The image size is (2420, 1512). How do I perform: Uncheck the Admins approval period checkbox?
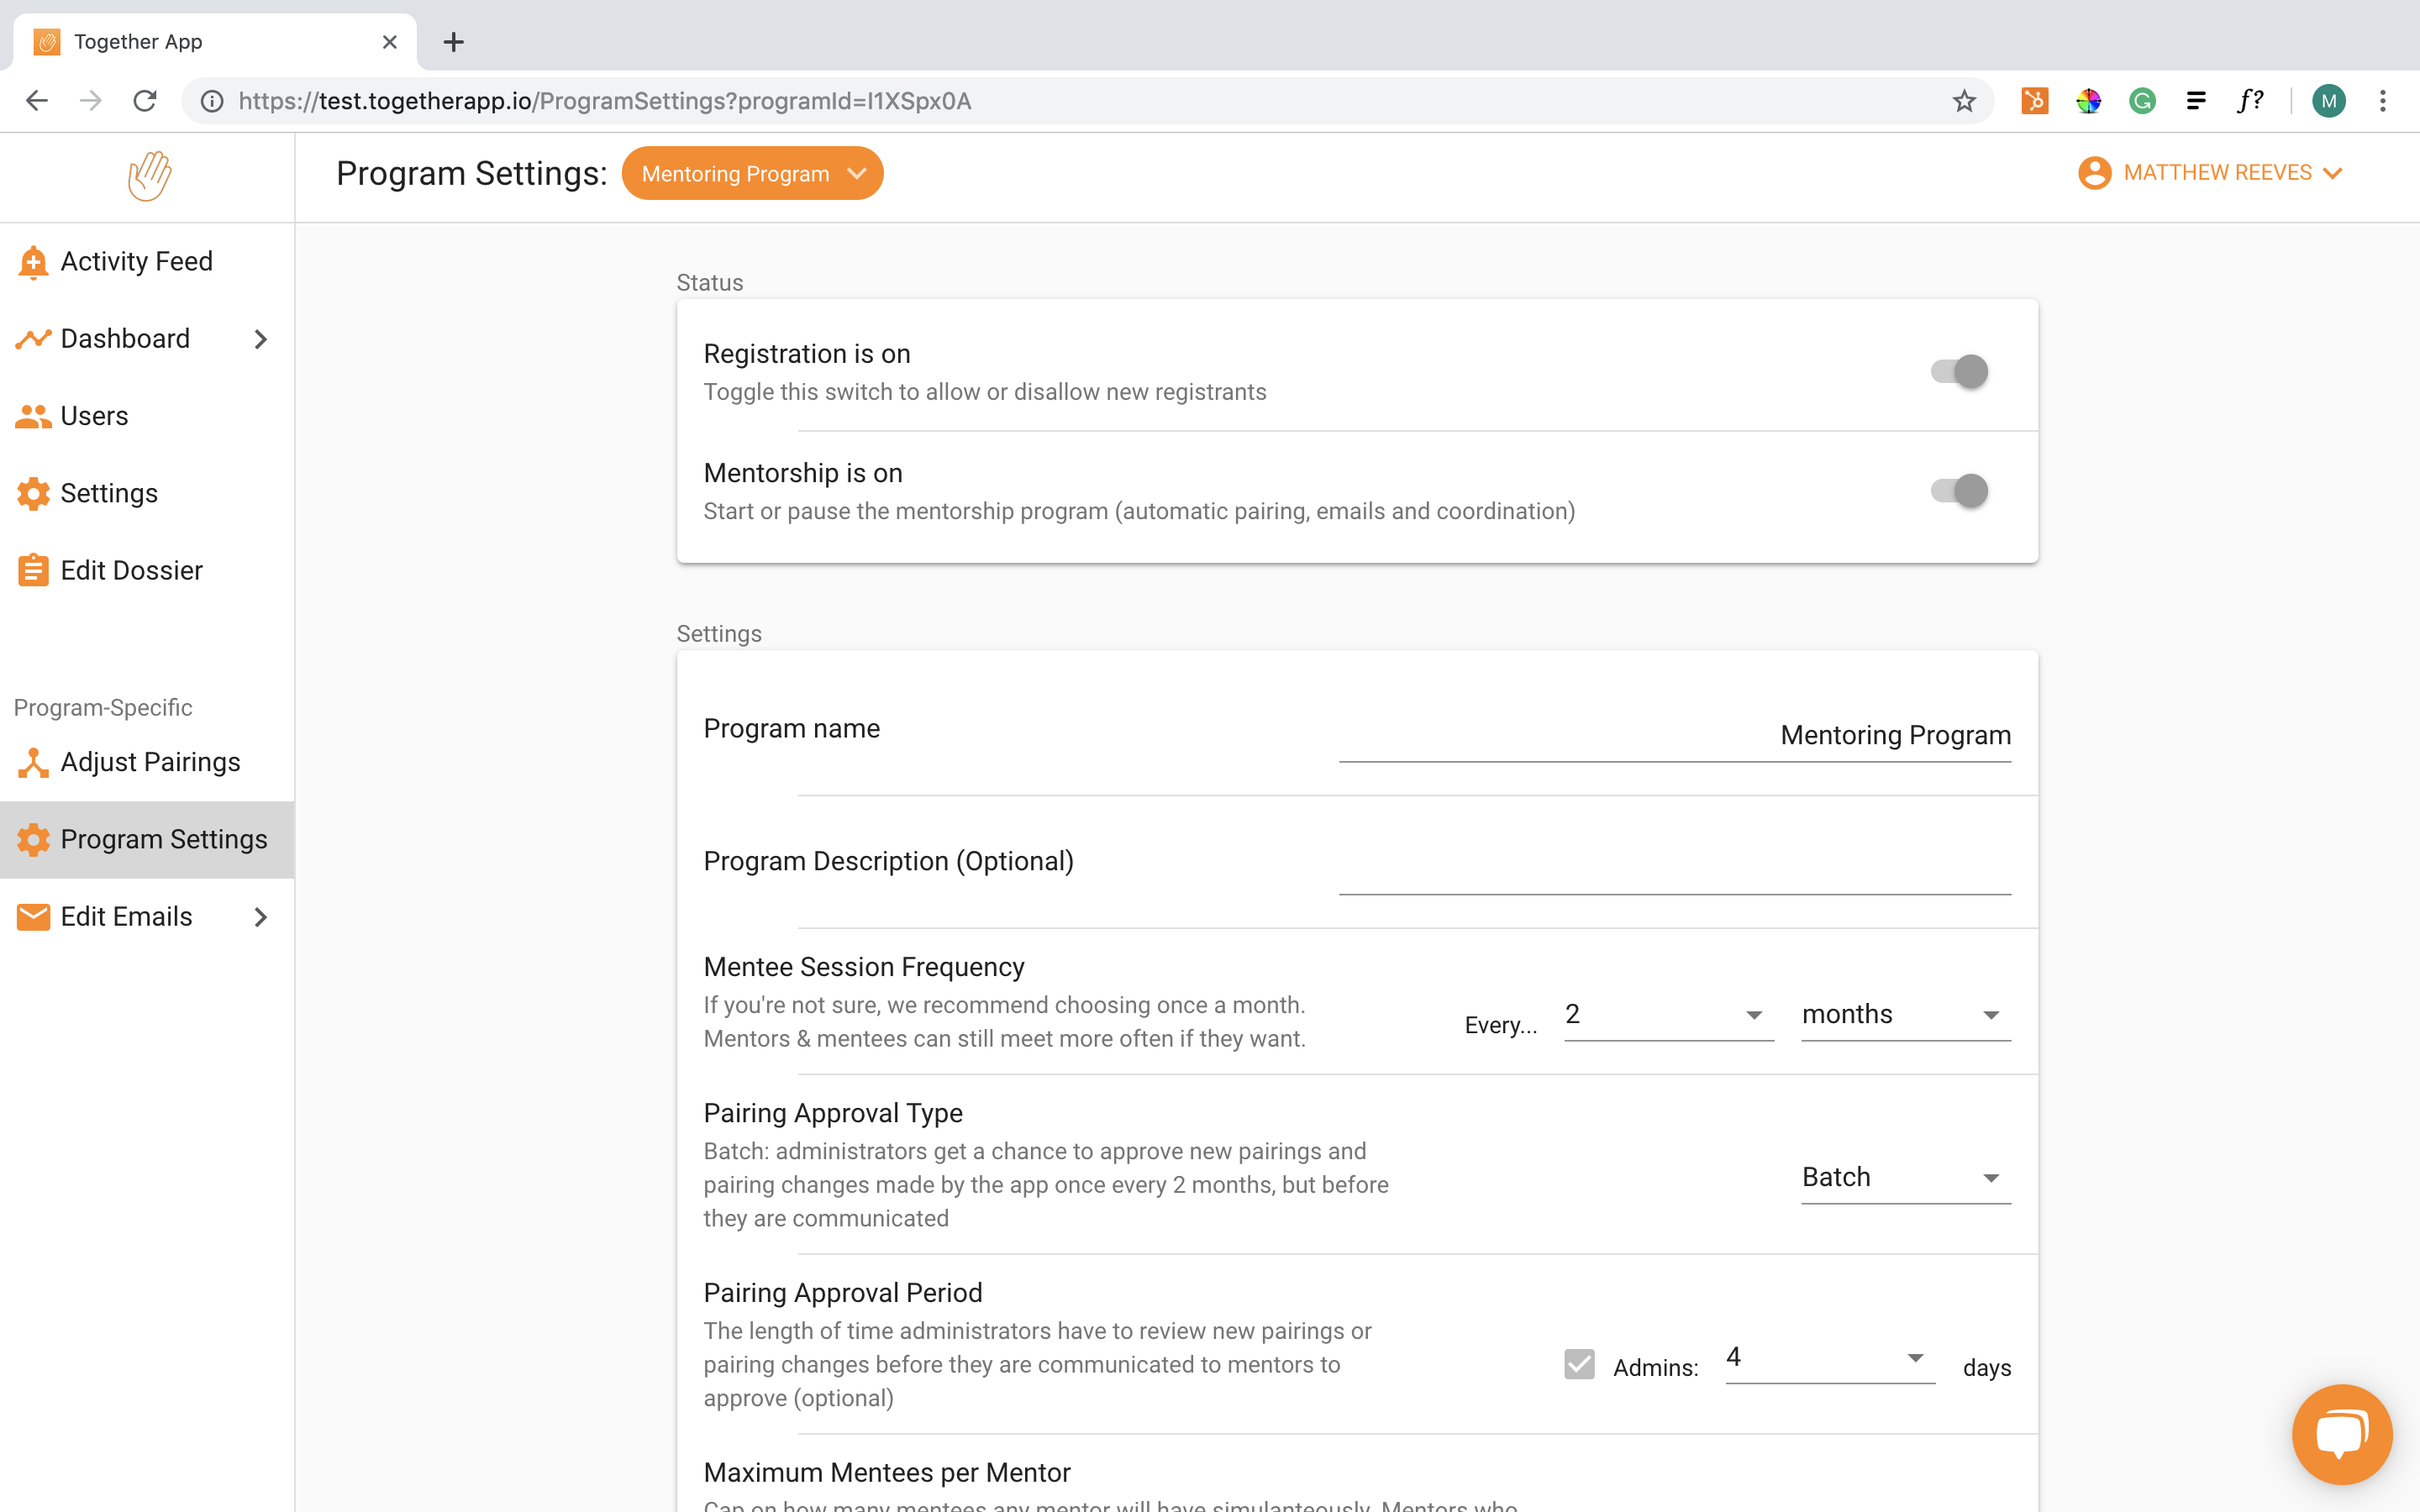pyautogui.click(x=1579, y=1365)
